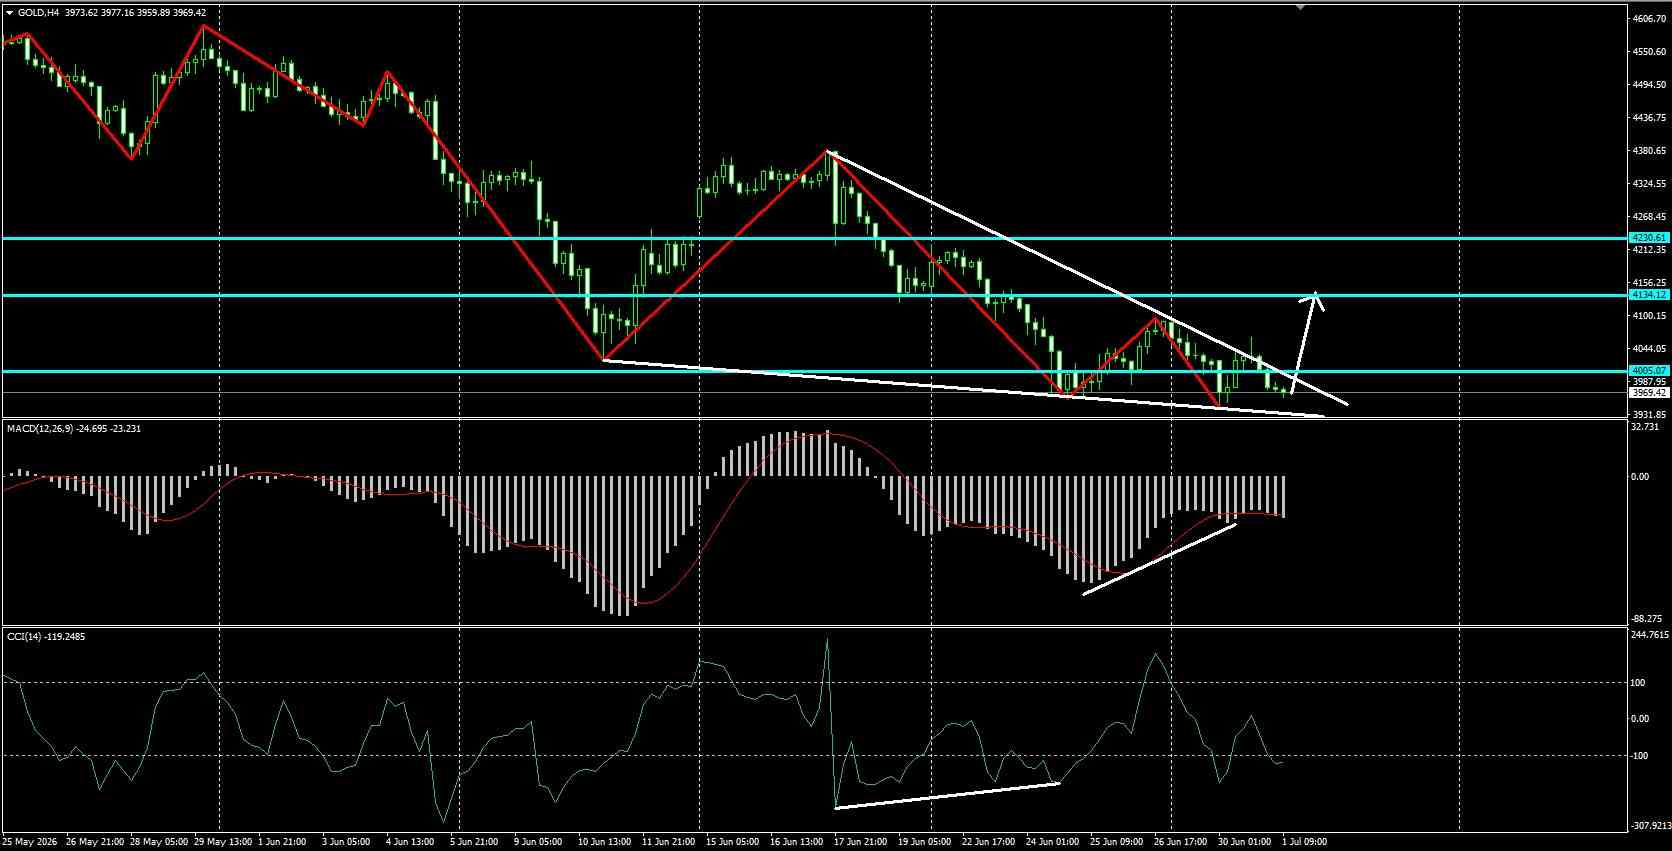Image resolution: width=1672 pixels, height=851 pixels.
Task: Click the 4230.61 cyan price tag
Action: 1649,238
